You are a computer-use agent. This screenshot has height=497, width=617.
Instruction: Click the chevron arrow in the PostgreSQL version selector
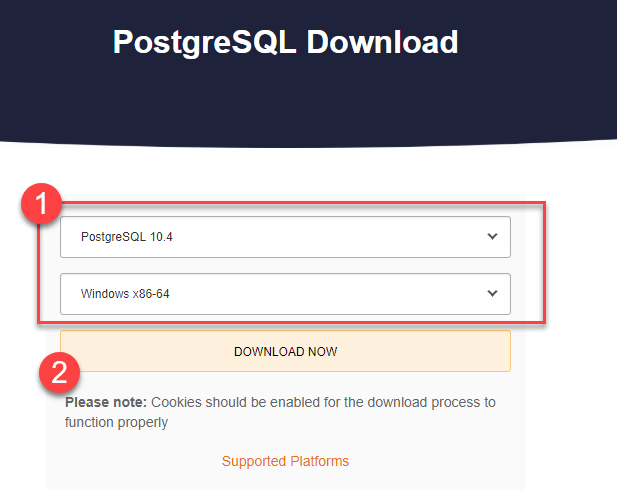tap(491, 237)
